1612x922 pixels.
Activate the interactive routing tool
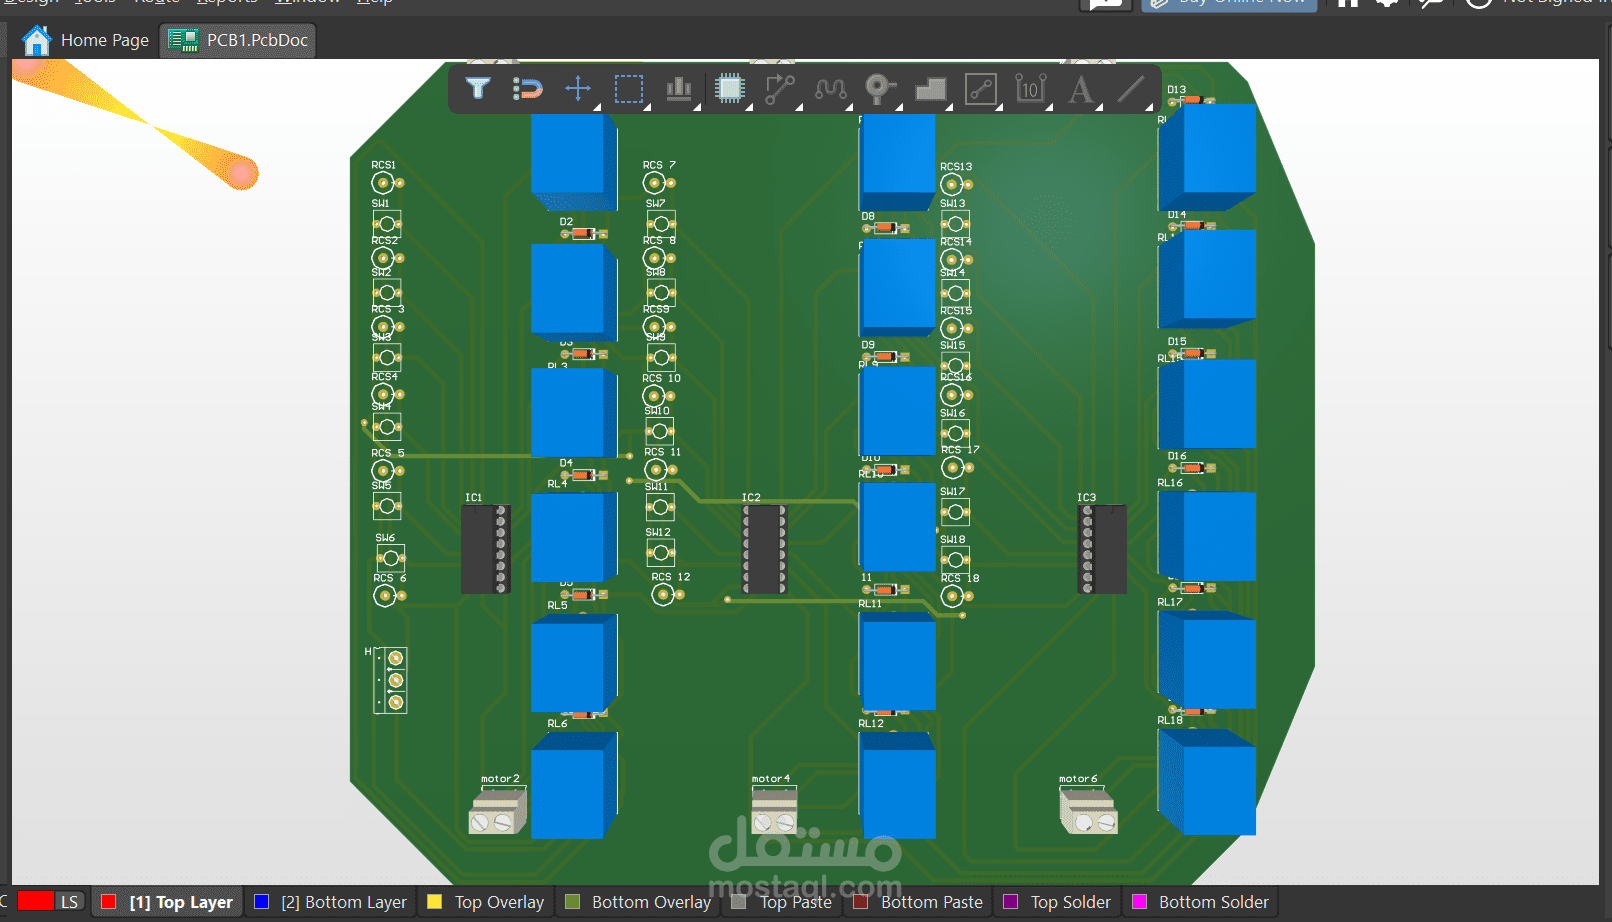(780, 89)
